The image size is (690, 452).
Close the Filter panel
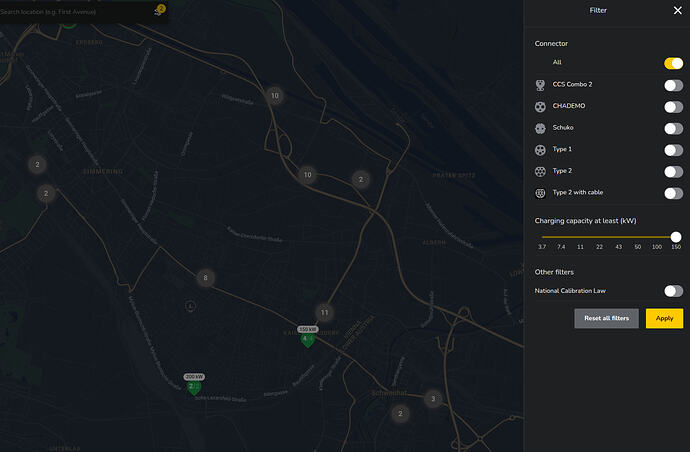coord(678,10)
